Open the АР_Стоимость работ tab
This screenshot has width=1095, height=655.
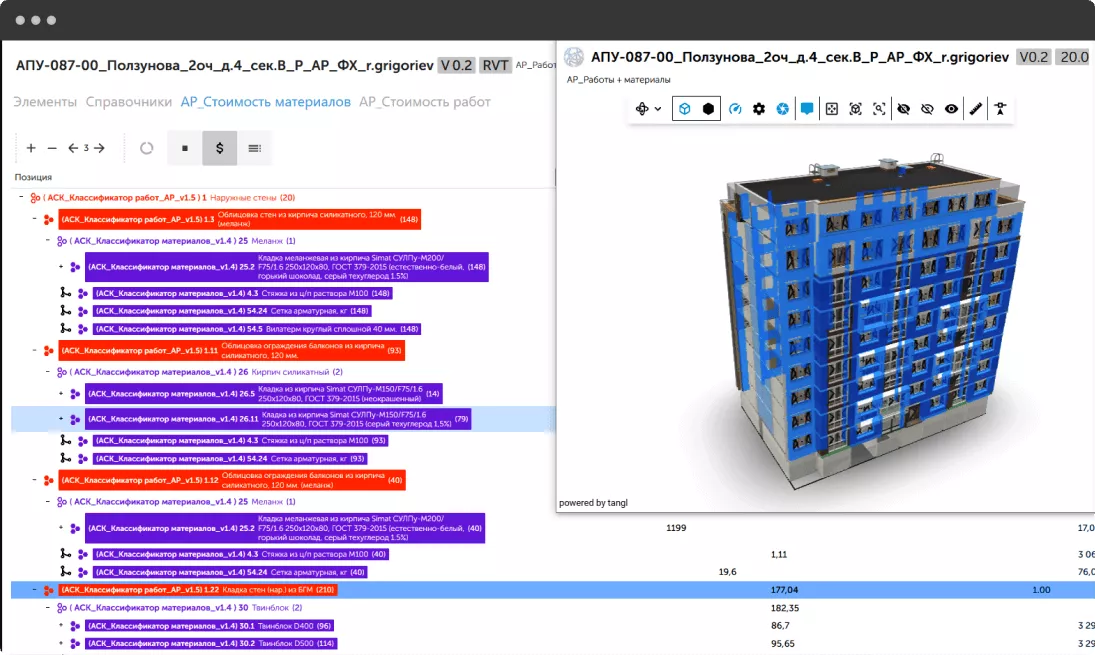(425, 102)
